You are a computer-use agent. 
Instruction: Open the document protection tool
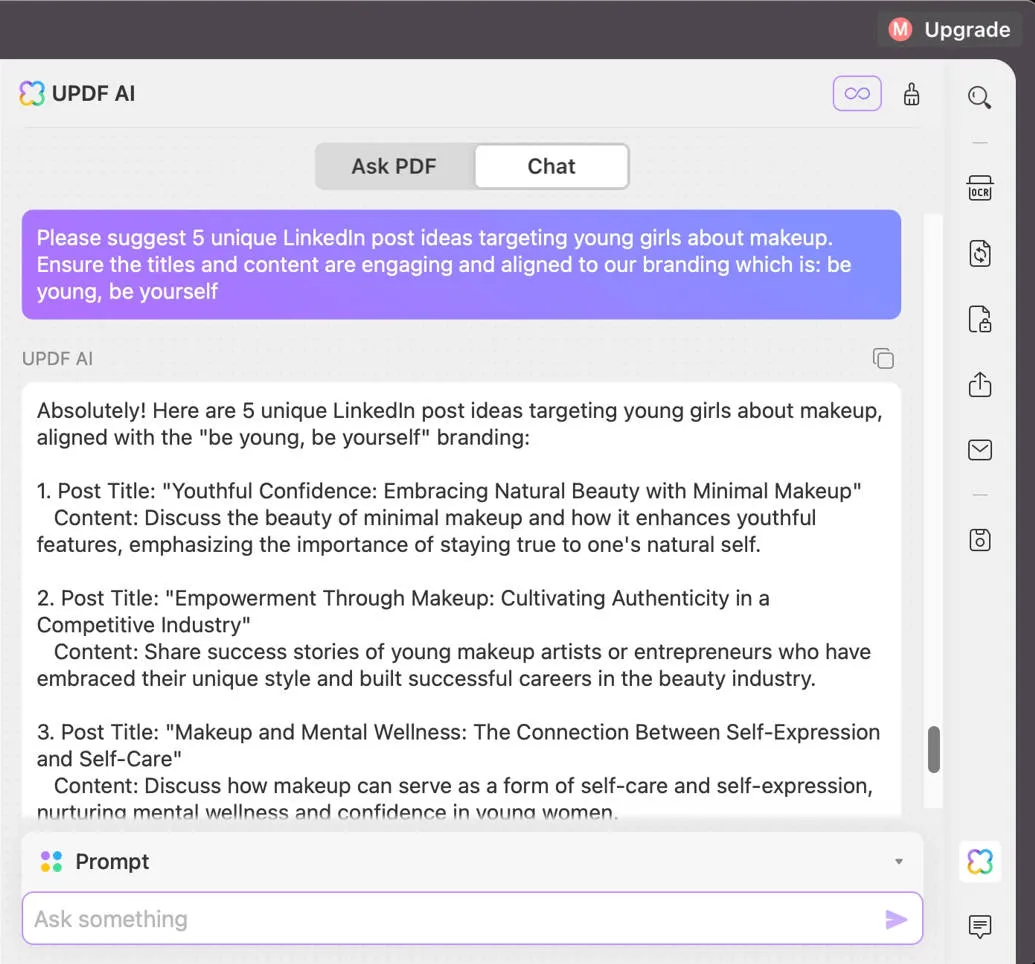(980, 319)
